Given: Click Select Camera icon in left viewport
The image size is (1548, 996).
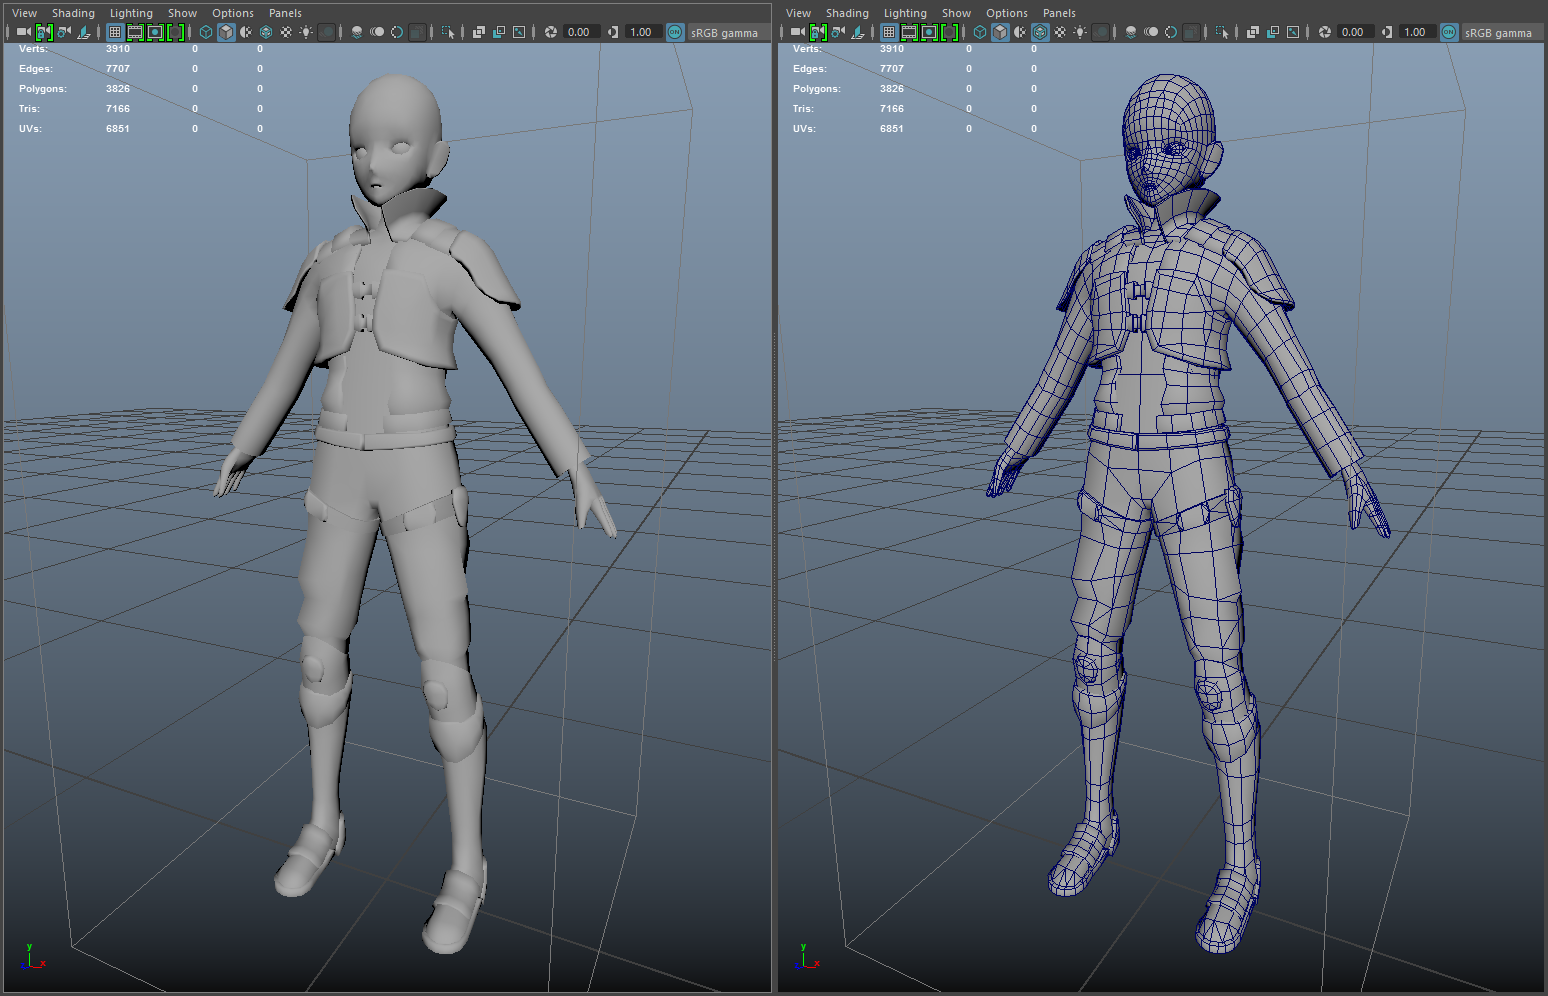Looking at the screenshot, I should (23, 32).
